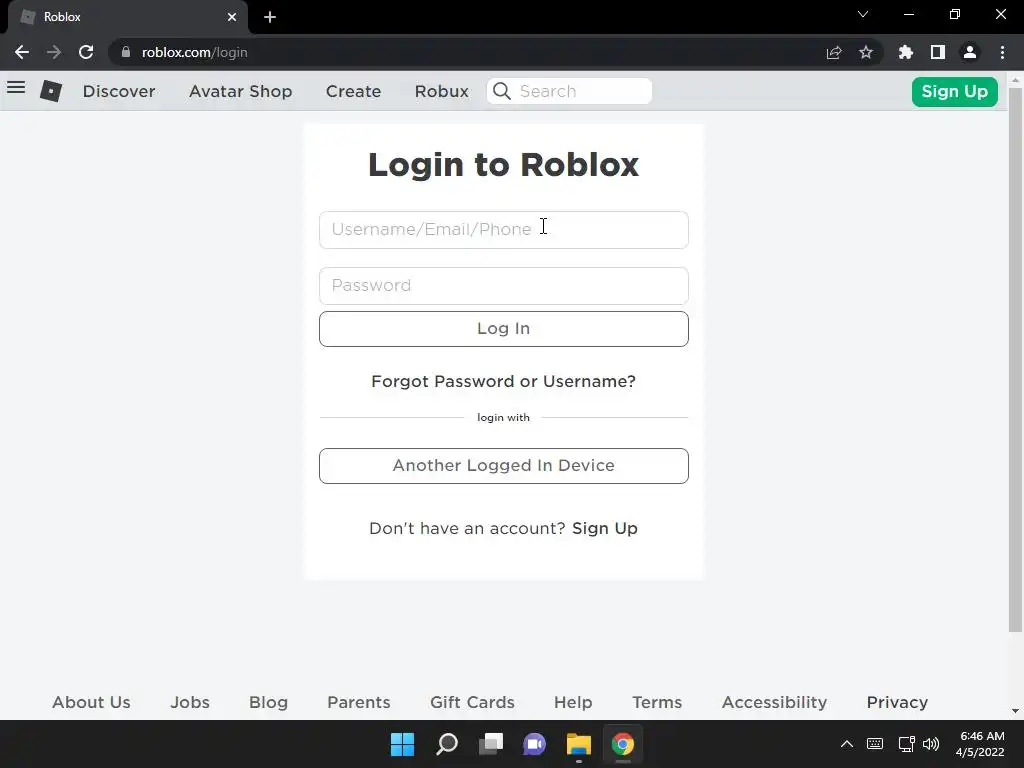The image size is (1024, 768).
Task: Click the page vertical scrollbar
Action: 1015,359
